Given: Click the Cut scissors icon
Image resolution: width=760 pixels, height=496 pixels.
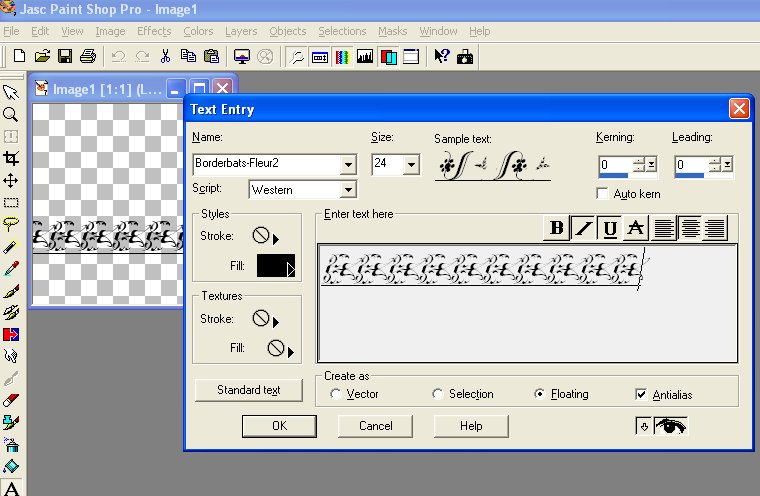Looking at the screenshot, I should point(166,56).
